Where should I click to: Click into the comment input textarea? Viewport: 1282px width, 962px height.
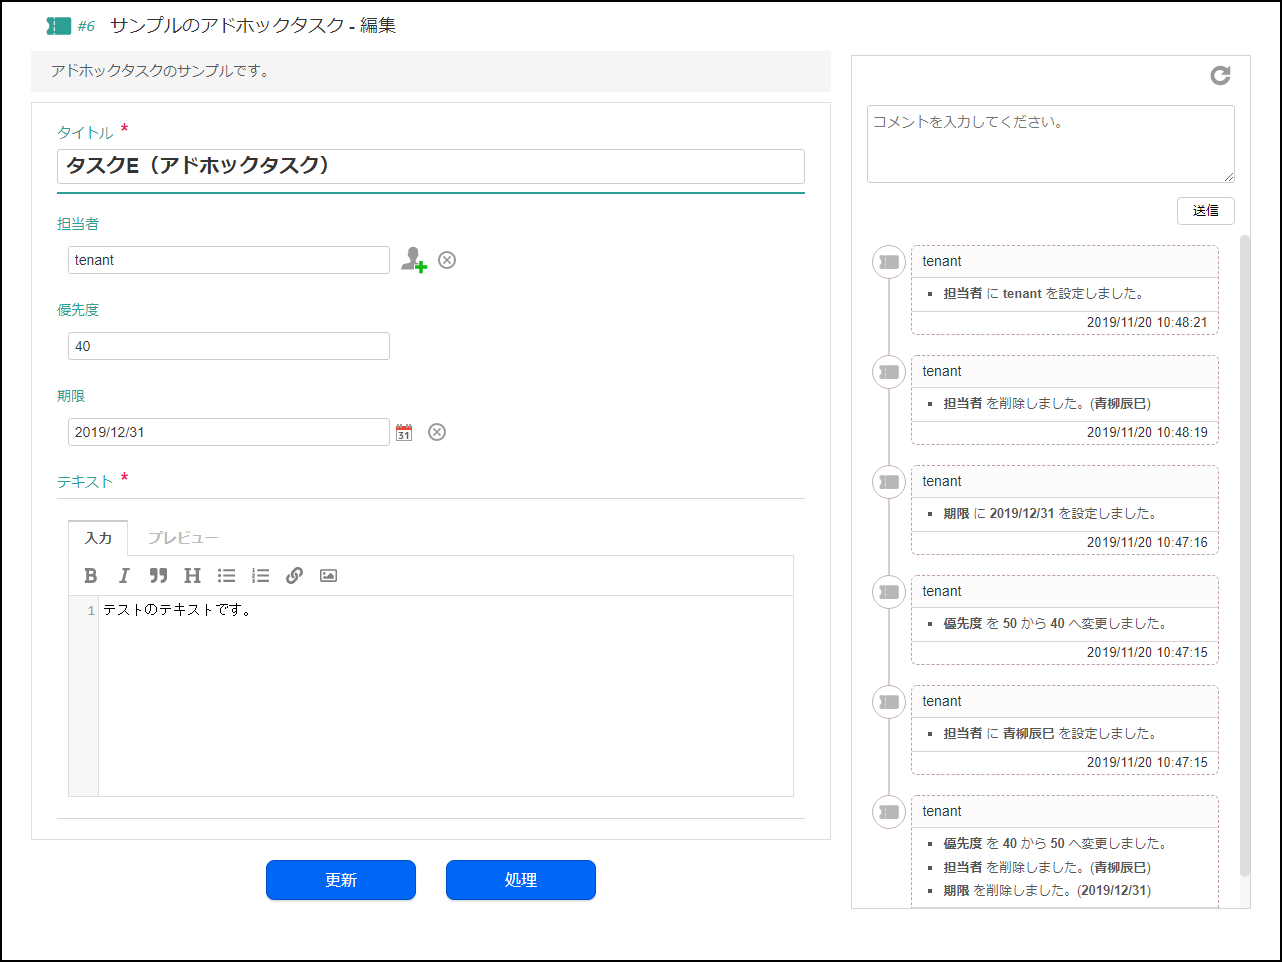point(1050,144)
